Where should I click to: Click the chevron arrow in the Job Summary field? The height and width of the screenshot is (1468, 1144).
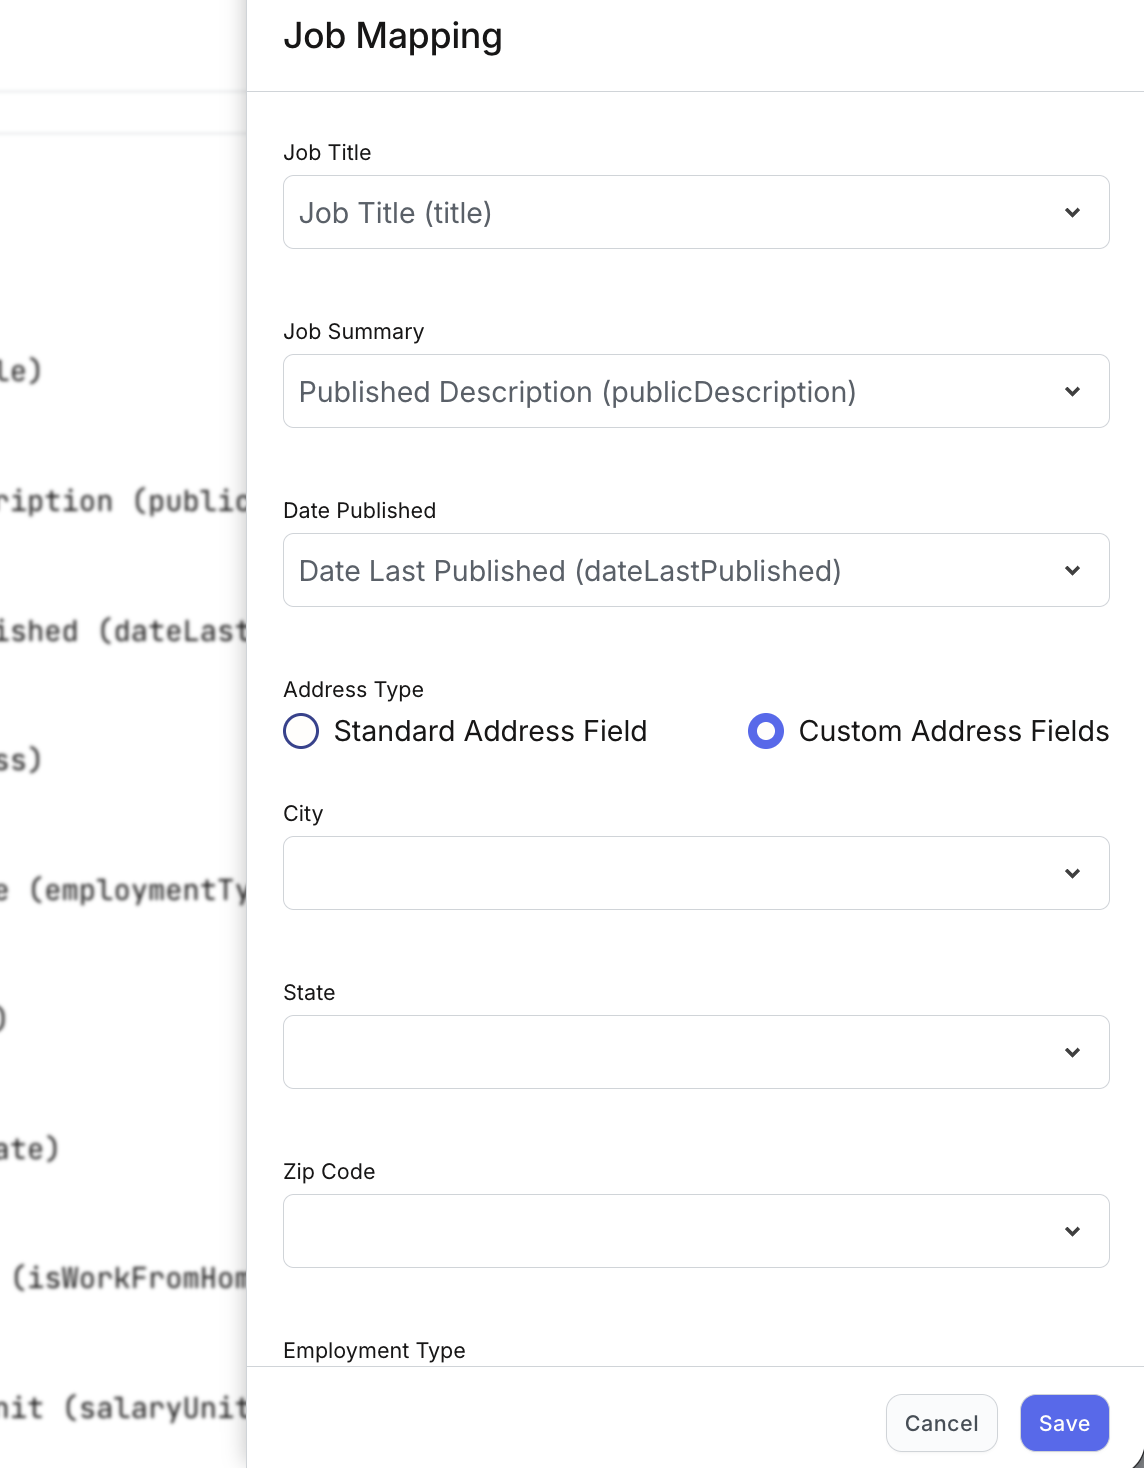pyautogui.click(x=1072, y=392)
